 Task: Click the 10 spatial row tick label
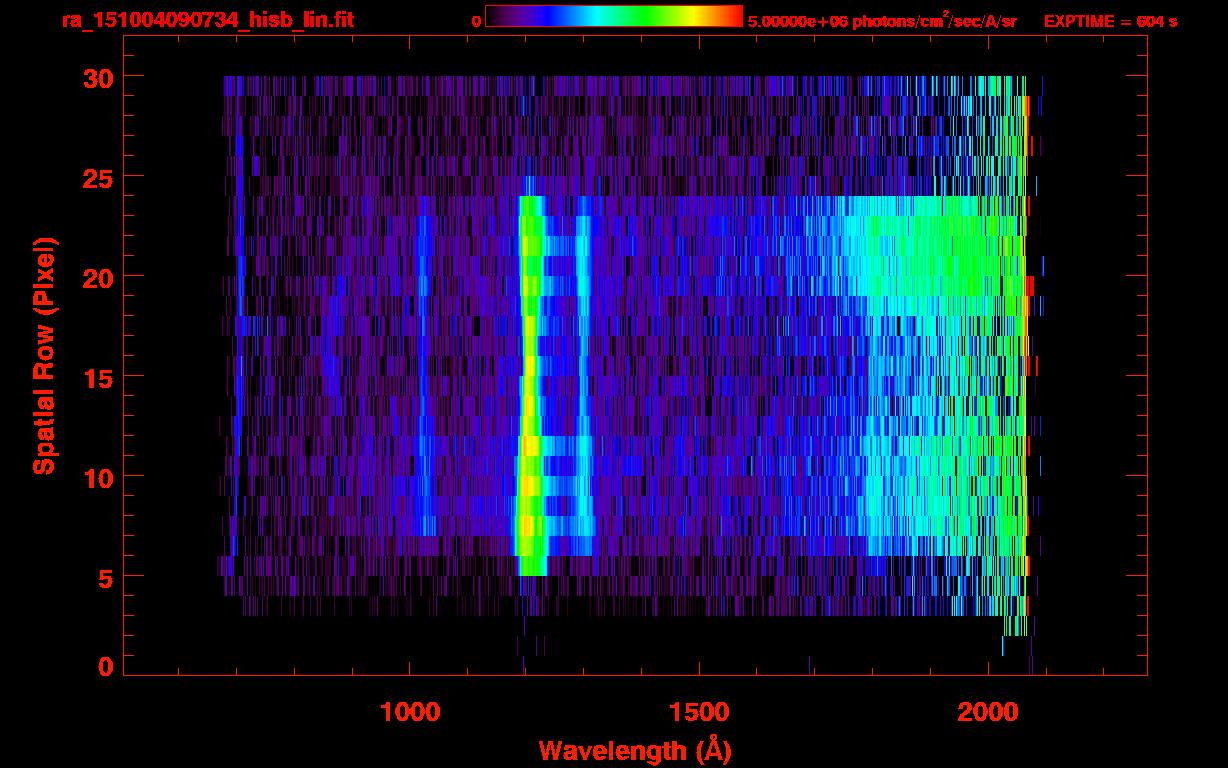coord(97,477)
